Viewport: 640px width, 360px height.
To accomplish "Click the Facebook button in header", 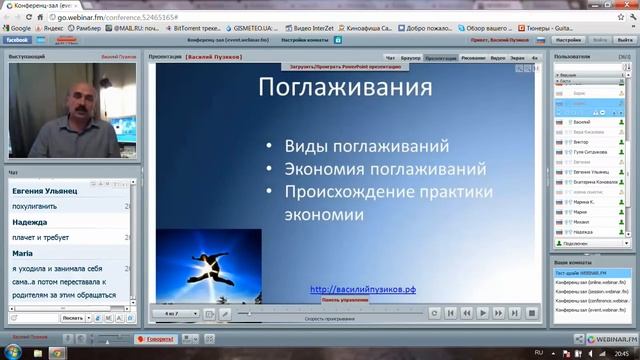I will (17, 40).
